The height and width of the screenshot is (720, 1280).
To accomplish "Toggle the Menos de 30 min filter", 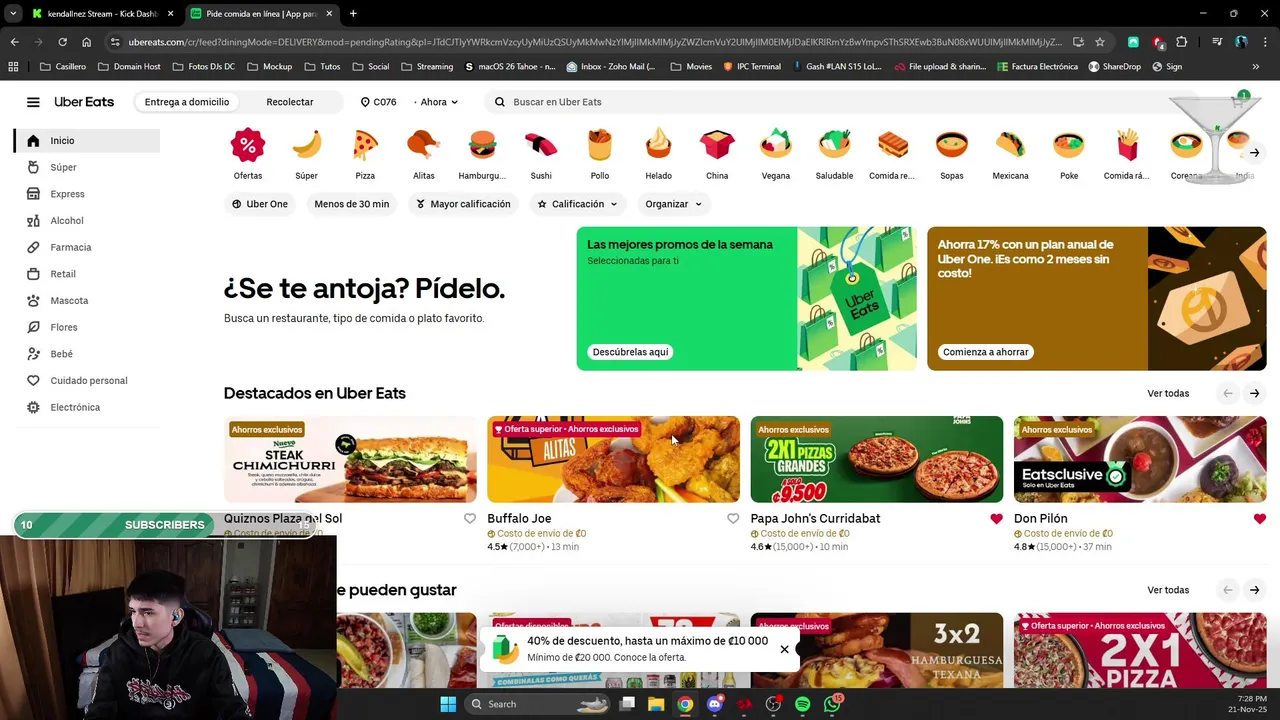I will (351, 204).
